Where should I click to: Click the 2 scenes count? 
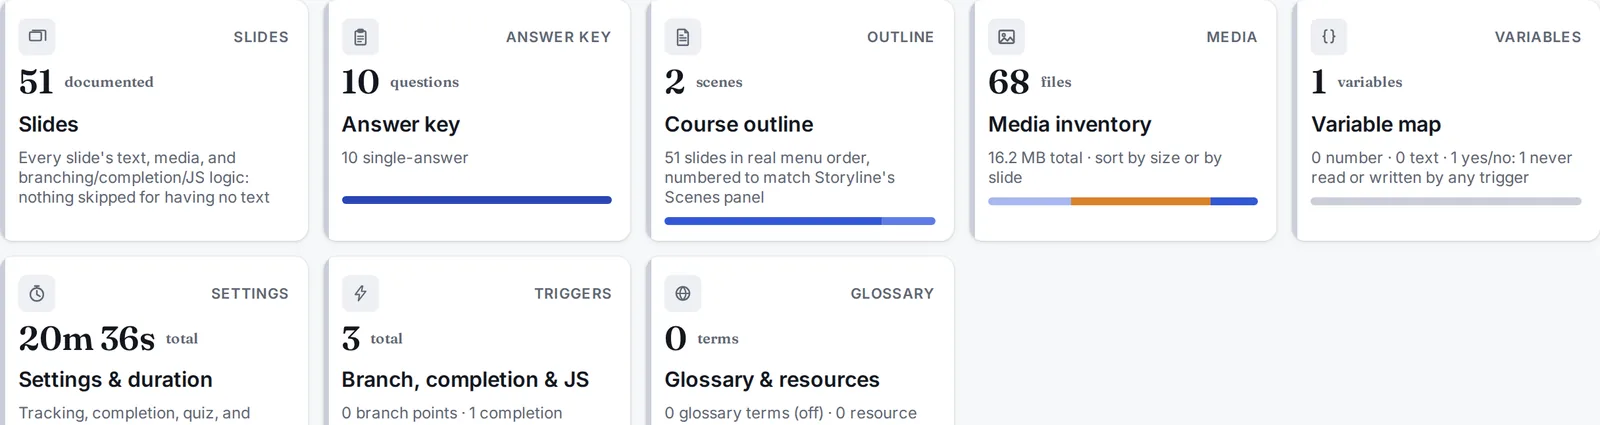click(x=703, y=81)
